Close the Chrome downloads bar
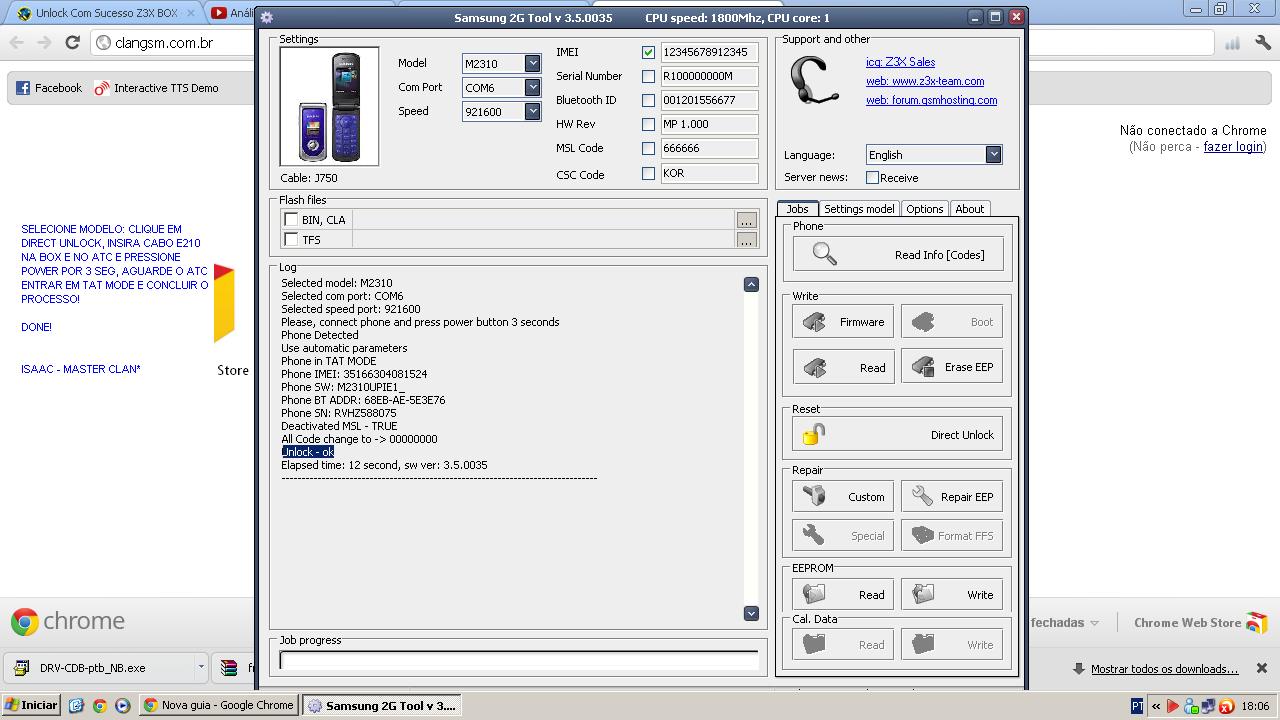Viewport: 1280px width, 720px height. (1261, 668)
